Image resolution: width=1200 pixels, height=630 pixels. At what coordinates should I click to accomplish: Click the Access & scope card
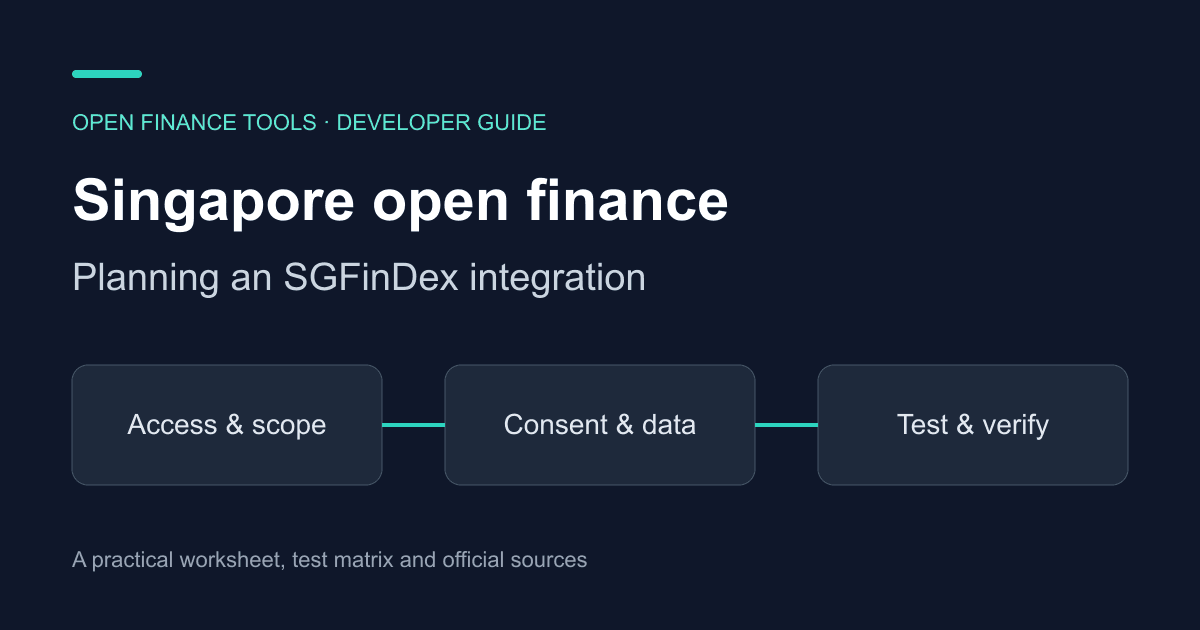[227, 425]
